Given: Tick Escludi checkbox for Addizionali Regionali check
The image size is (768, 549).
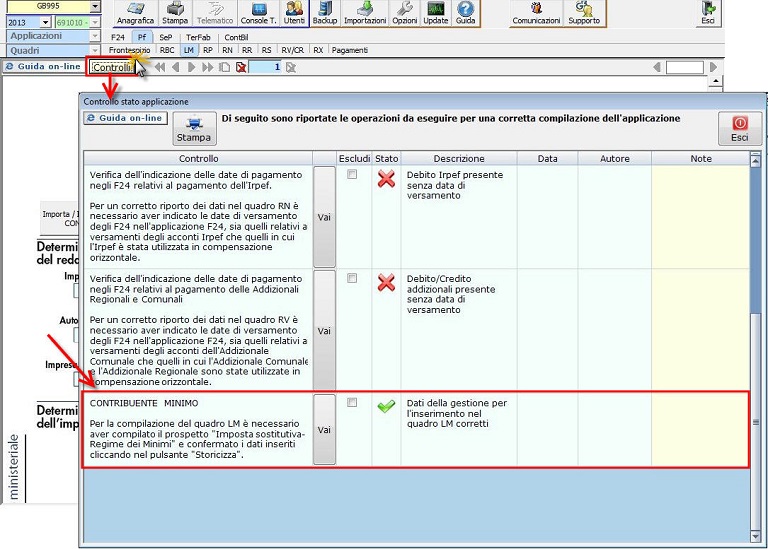Looking at the screenshot, I should pos(352,278).
